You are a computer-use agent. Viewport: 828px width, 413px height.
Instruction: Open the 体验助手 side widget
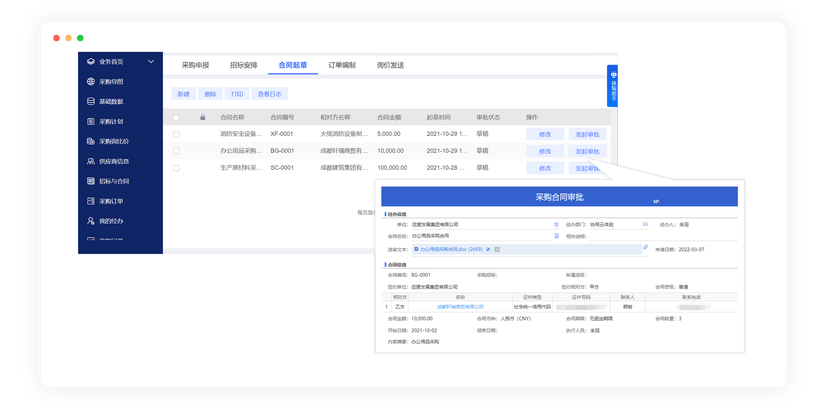(613, 86)
